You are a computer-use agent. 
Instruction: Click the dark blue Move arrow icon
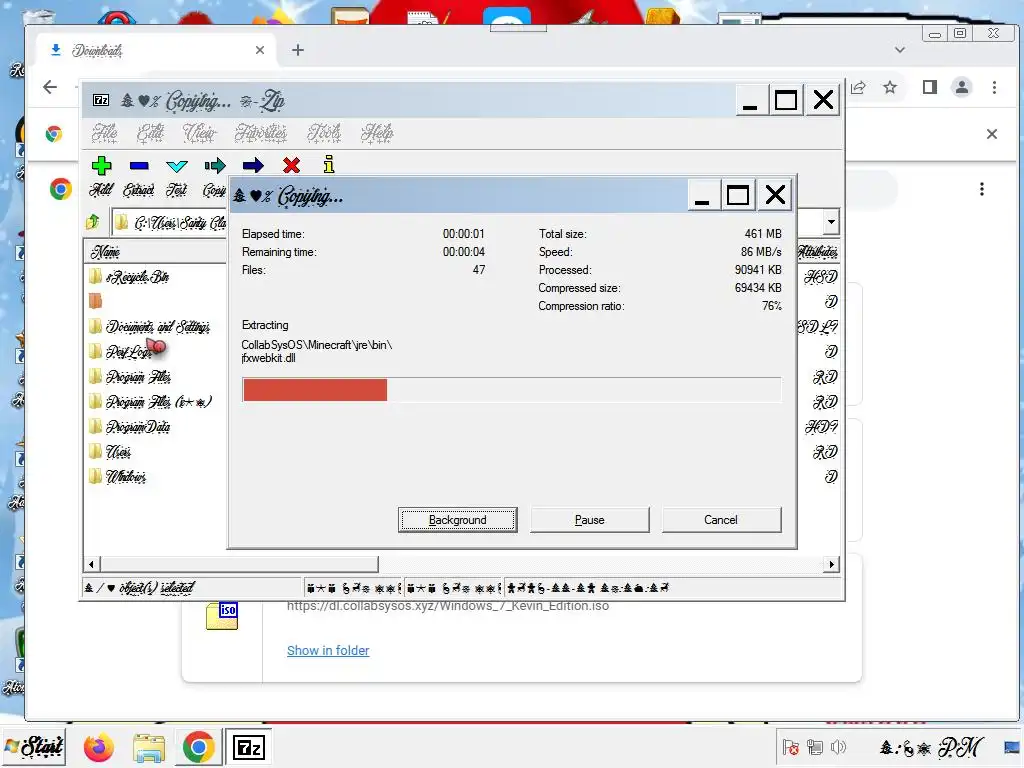253,165
